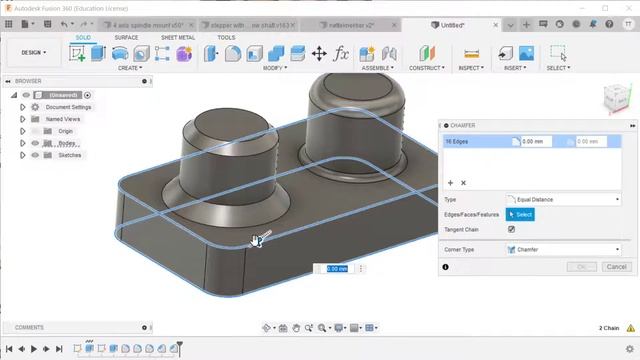Click the timeline Play button
This screenshot has height=360, width=640.
click(34, 349)
